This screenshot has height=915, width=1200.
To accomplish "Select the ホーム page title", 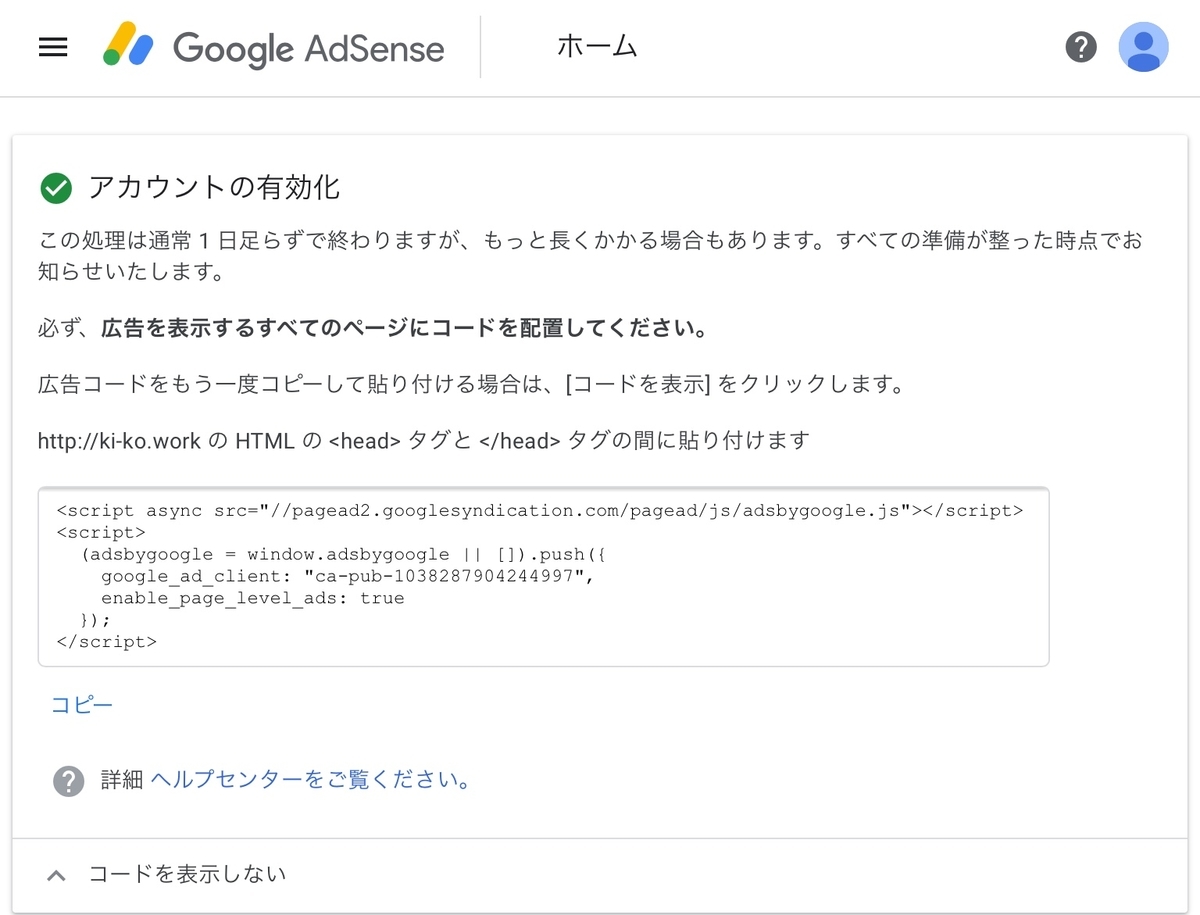I will pos(597,46).
